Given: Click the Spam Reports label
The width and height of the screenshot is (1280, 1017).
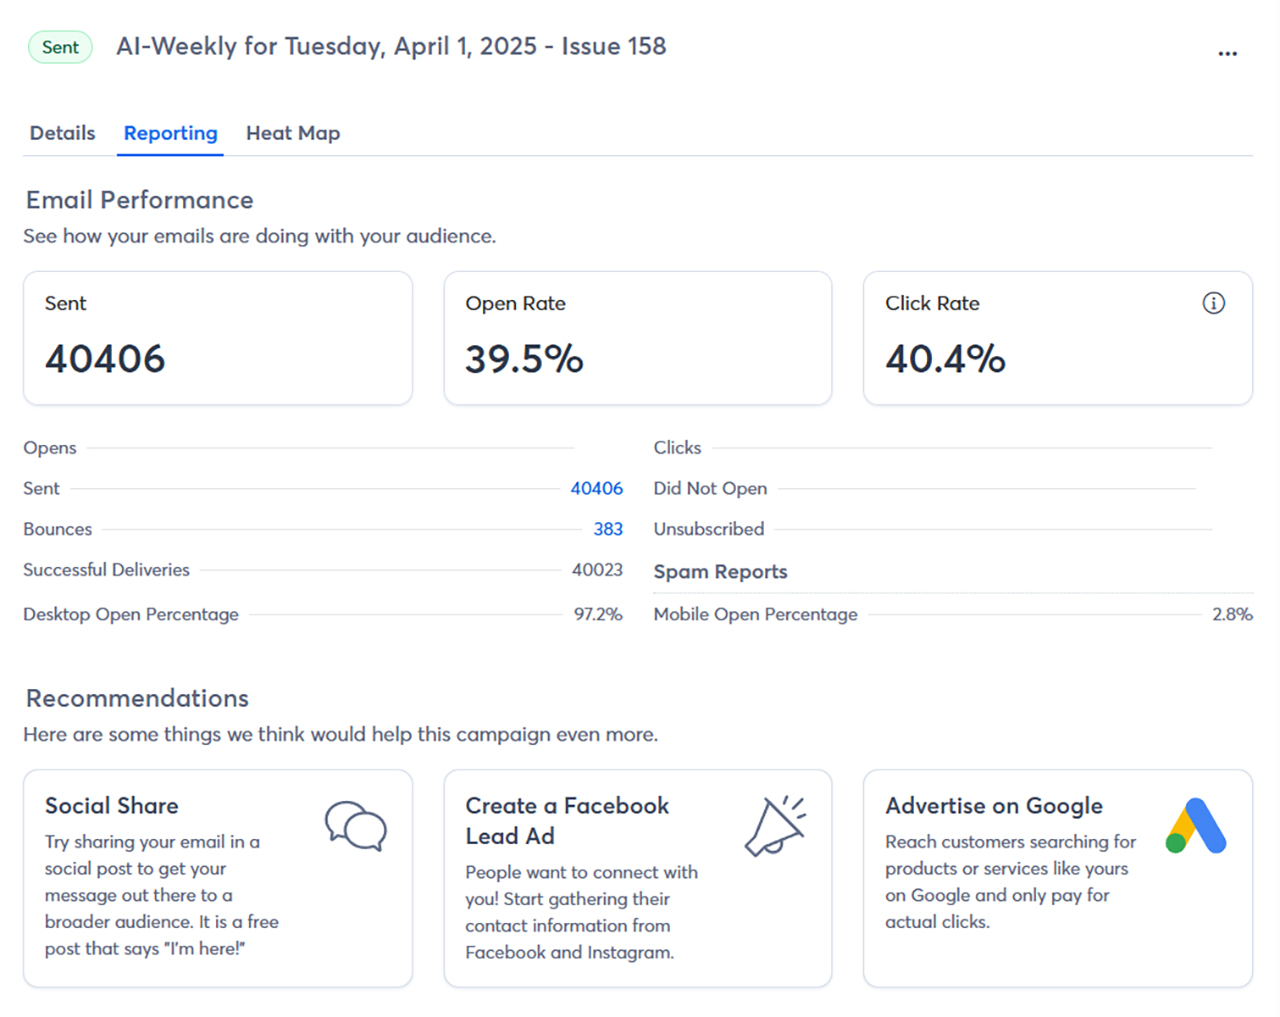Looking at the screenshot, I should [720, 572].
